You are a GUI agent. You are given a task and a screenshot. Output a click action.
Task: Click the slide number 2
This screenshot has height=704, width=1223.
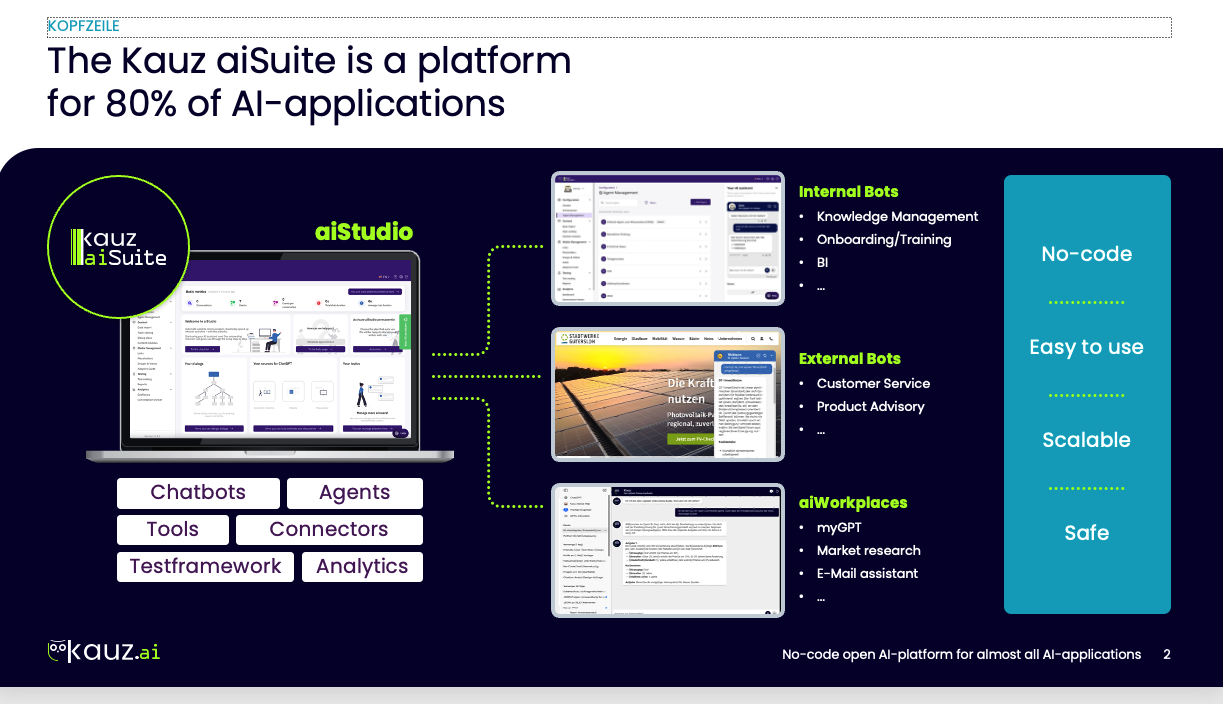pos(1167,654)
